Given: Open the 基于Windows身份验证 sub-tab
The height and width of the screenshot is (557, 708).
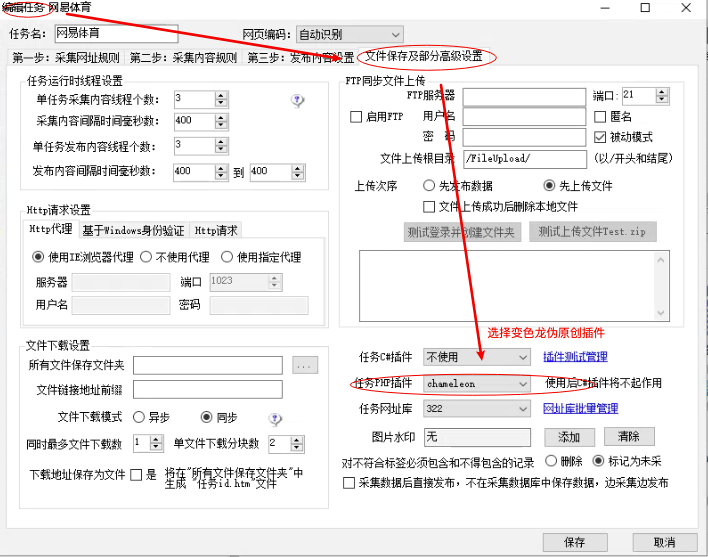Looking at the screenshot, I should click(x=133, y=231).
